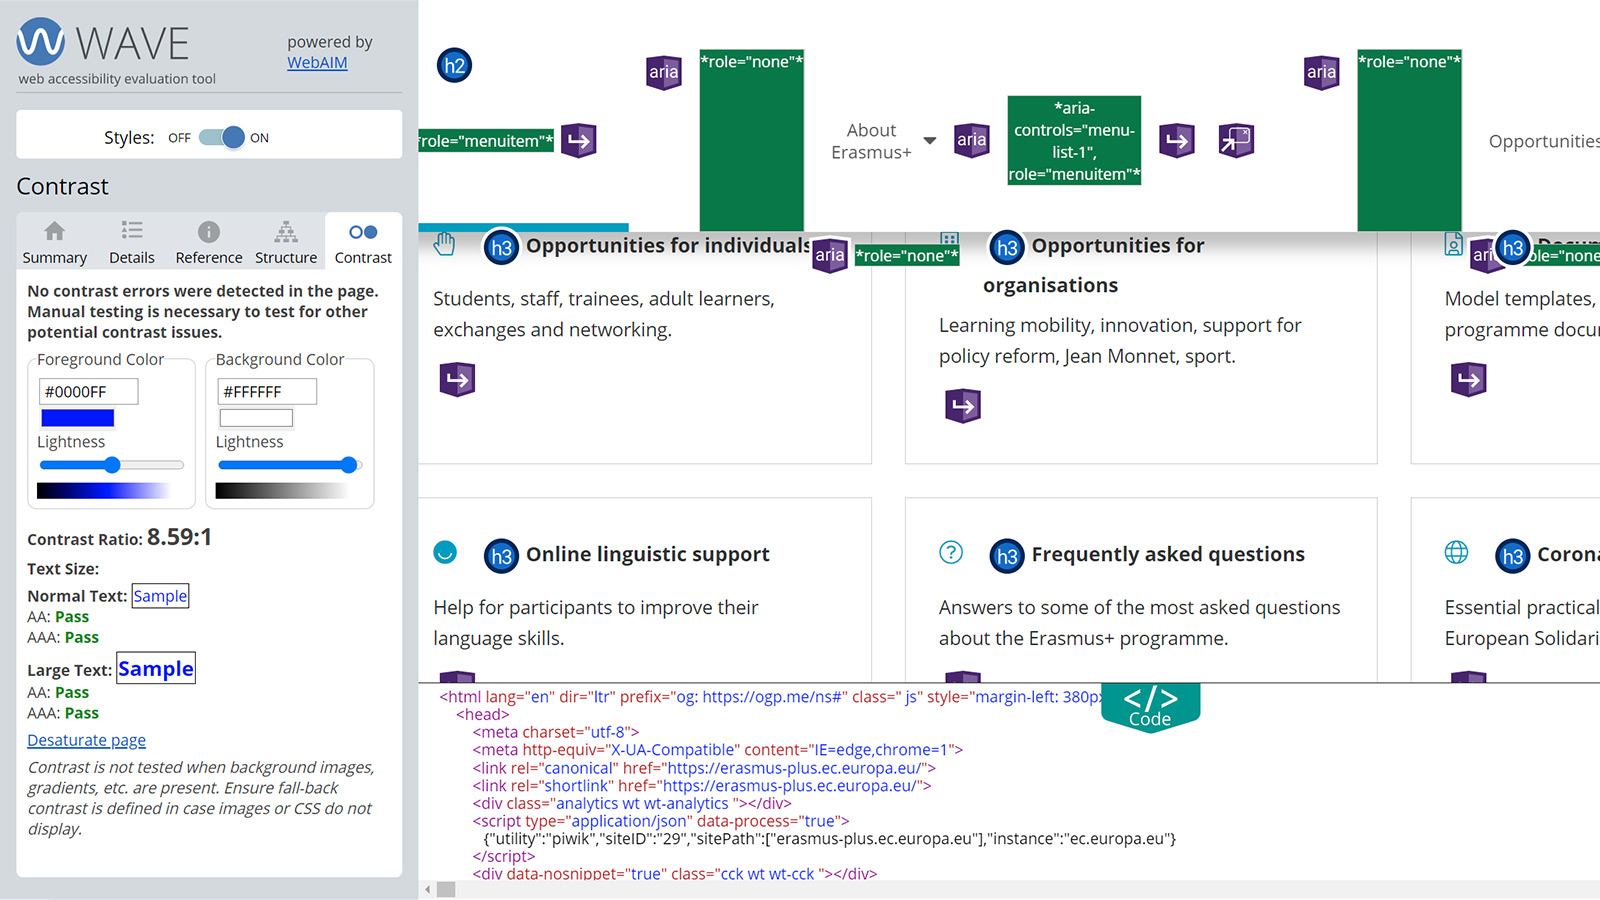Image resolution: width=1600 pixels, height=900 pixels.
Task: Click the question mark icon near FAQ card
Action: pyautogui.click(x=951, y=552)
